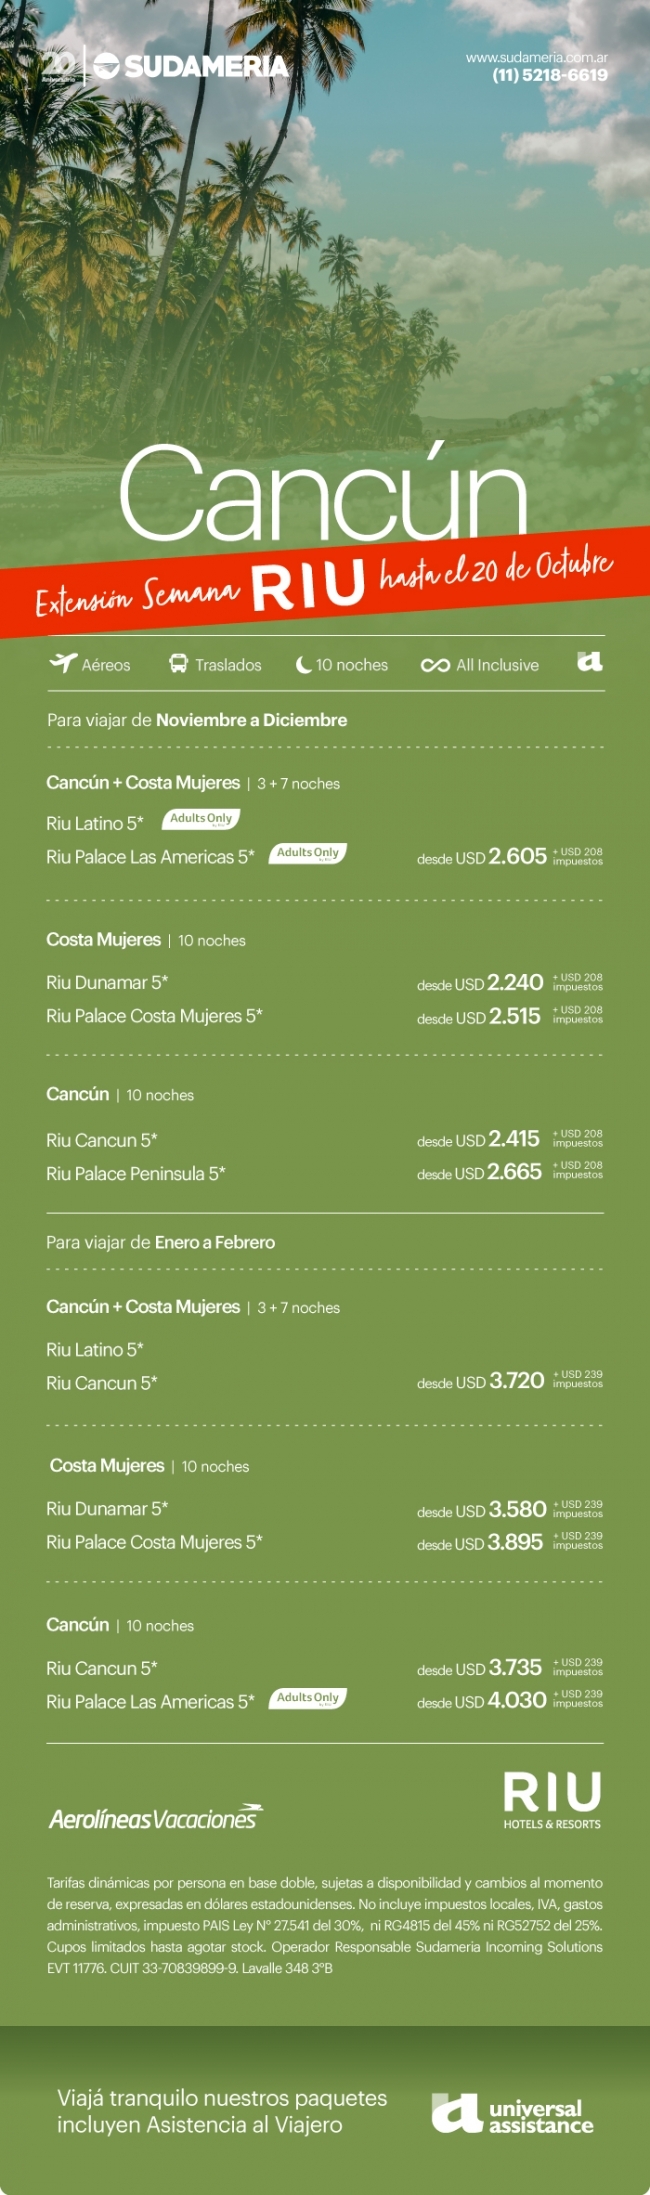Click the Aerolíneas Vacaciones logo

point(155,1817)
